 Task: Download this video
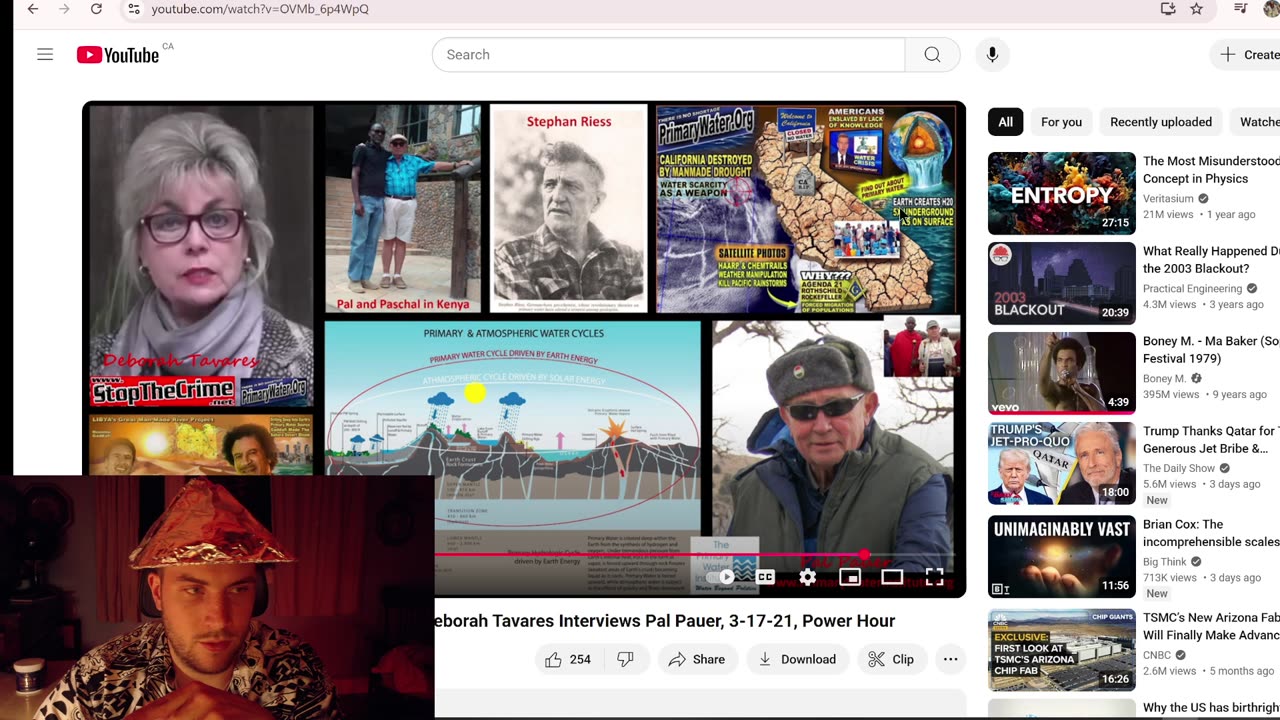[797, 659]
